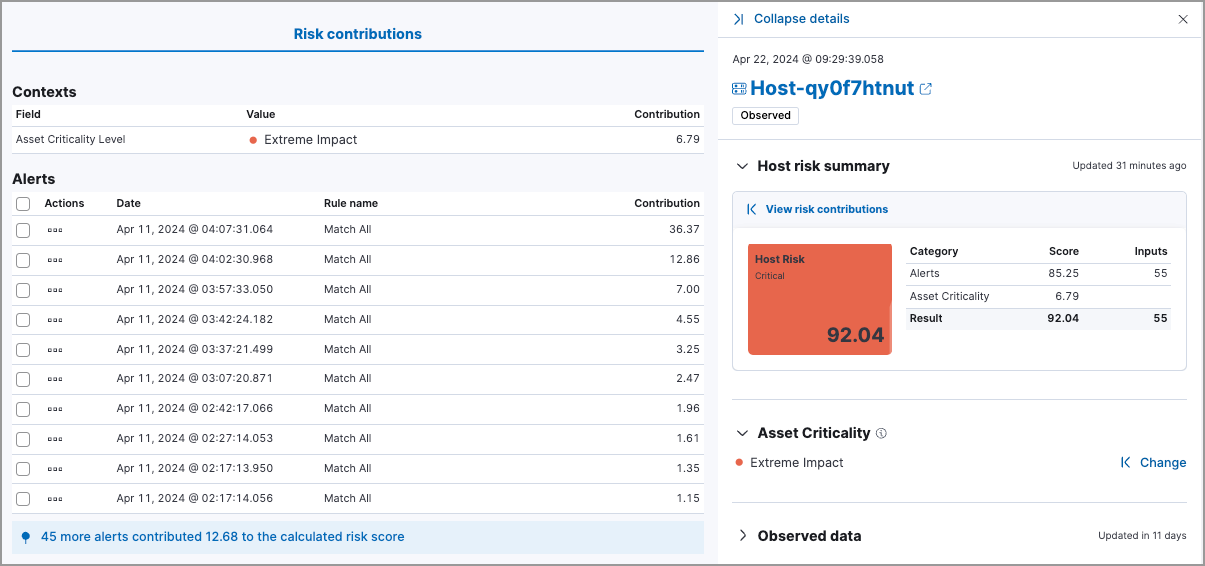Click the host icon beside Host-qy0f7htnut
This screenshot has height=566, width=1205.
pos(739,89)
